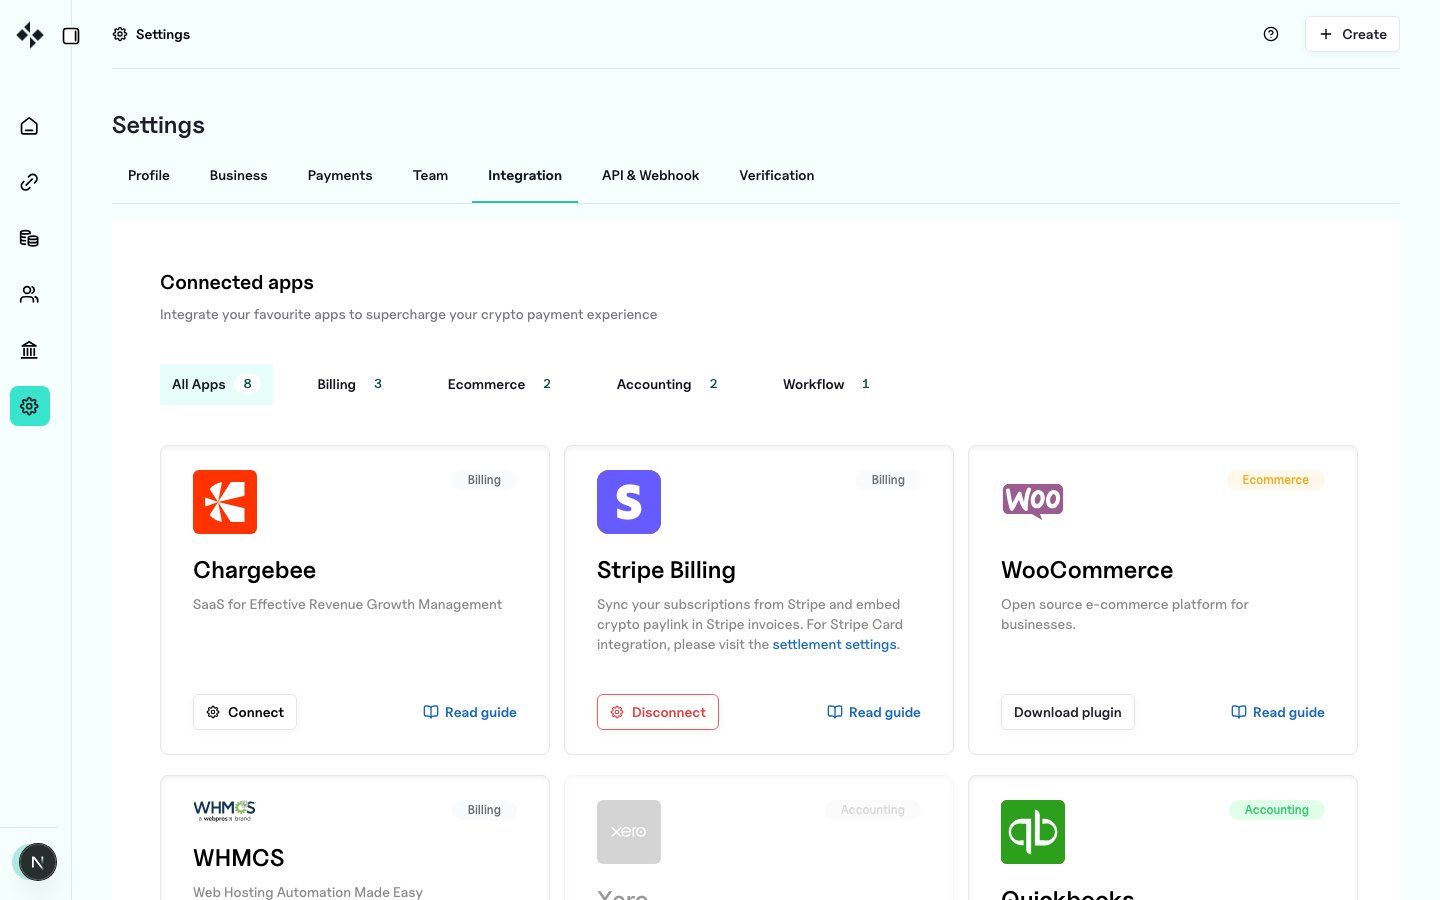Open the Home sidebar icon
Image resolution: width=1440 pixels, height=900 pixels.
(29, 126)
